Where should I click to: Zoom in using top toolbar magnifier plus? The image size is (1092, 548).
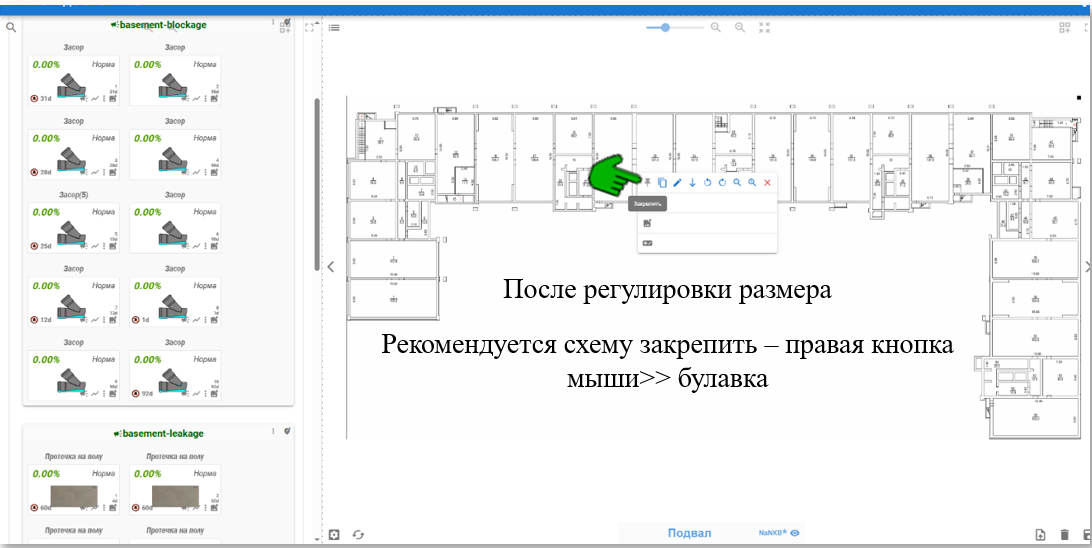(x=740, y=27)
